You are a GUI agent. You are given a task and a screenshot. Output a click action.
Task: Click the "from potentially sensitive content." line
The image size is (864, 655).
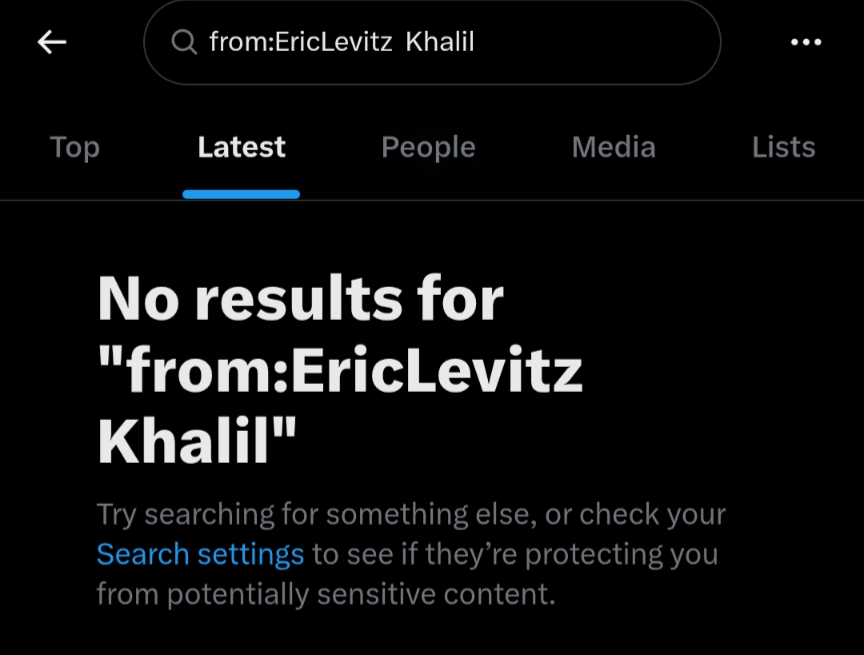325,594
